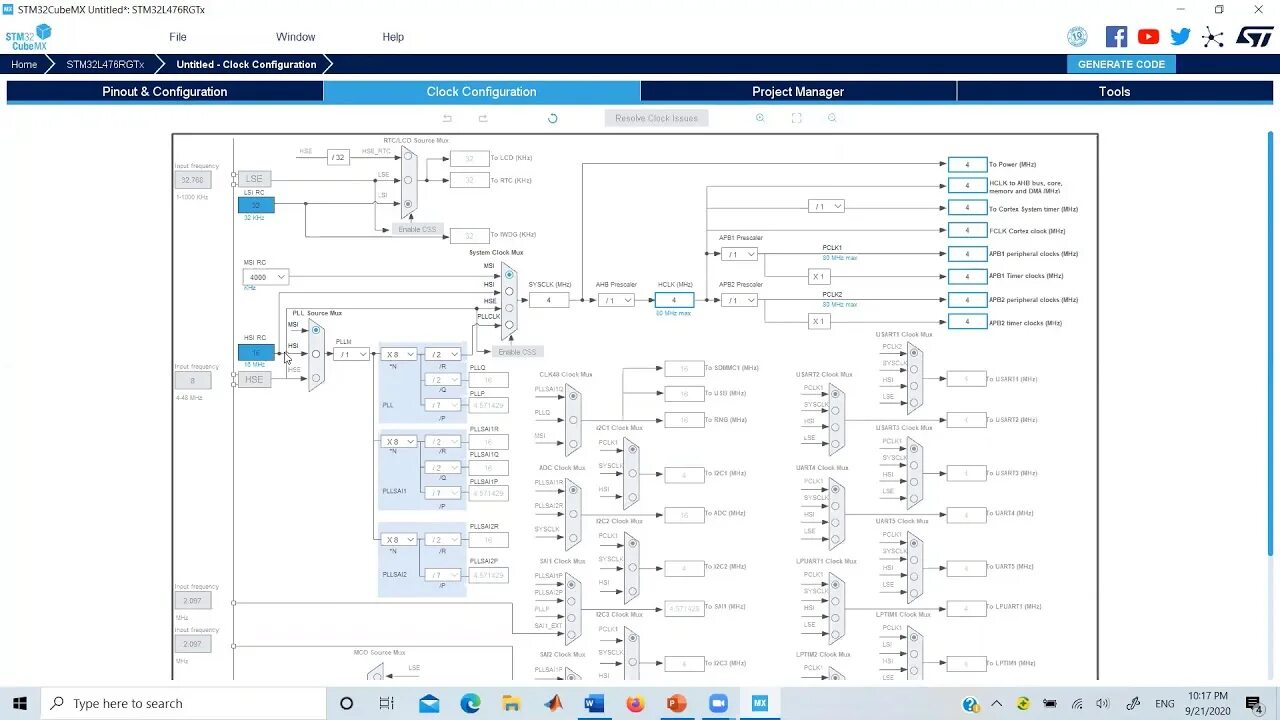
Task: Click the redo arrow in clock toolbar
Action: coord(483,118)
